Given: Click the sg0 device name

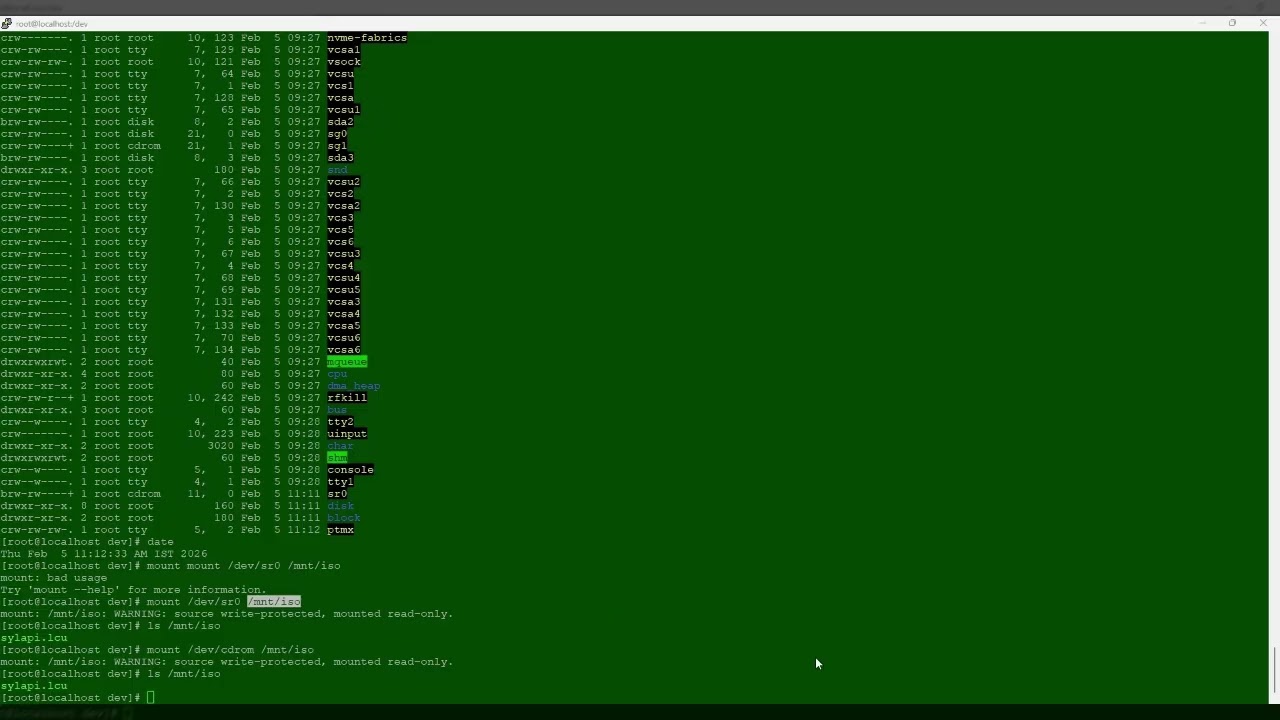Looking at the screenshot, I should pyautogui.click(x=337, y=134).
